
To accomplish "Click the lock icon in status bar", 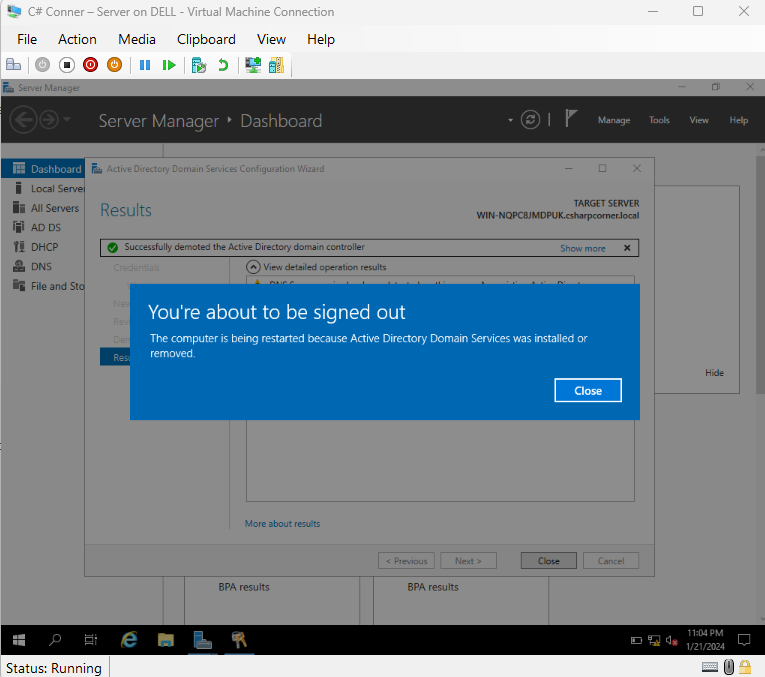I will click(745, 667).
